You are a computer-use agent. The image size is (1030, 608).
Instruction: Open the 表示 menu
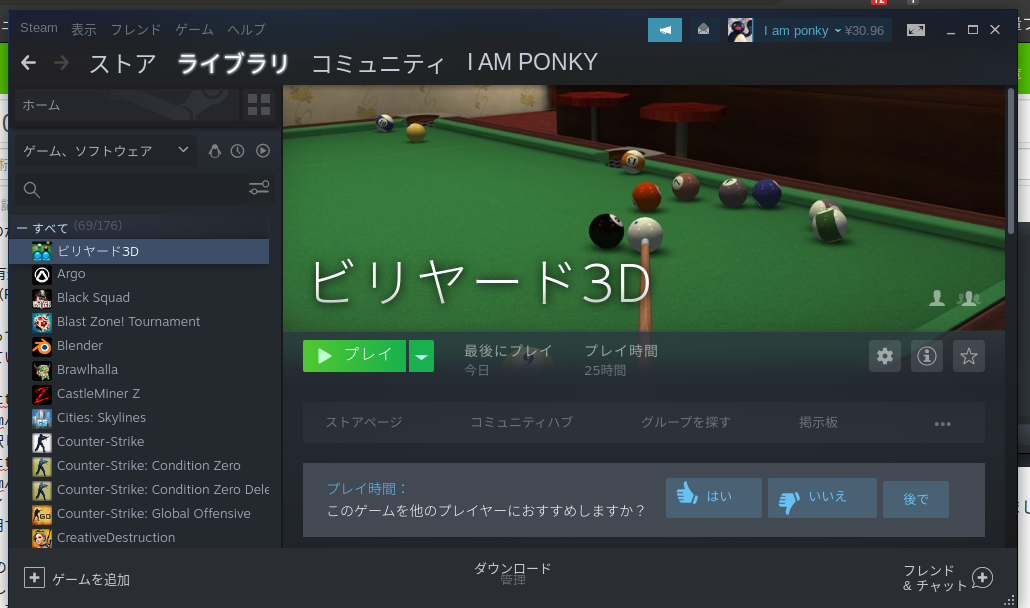[83, 30]
